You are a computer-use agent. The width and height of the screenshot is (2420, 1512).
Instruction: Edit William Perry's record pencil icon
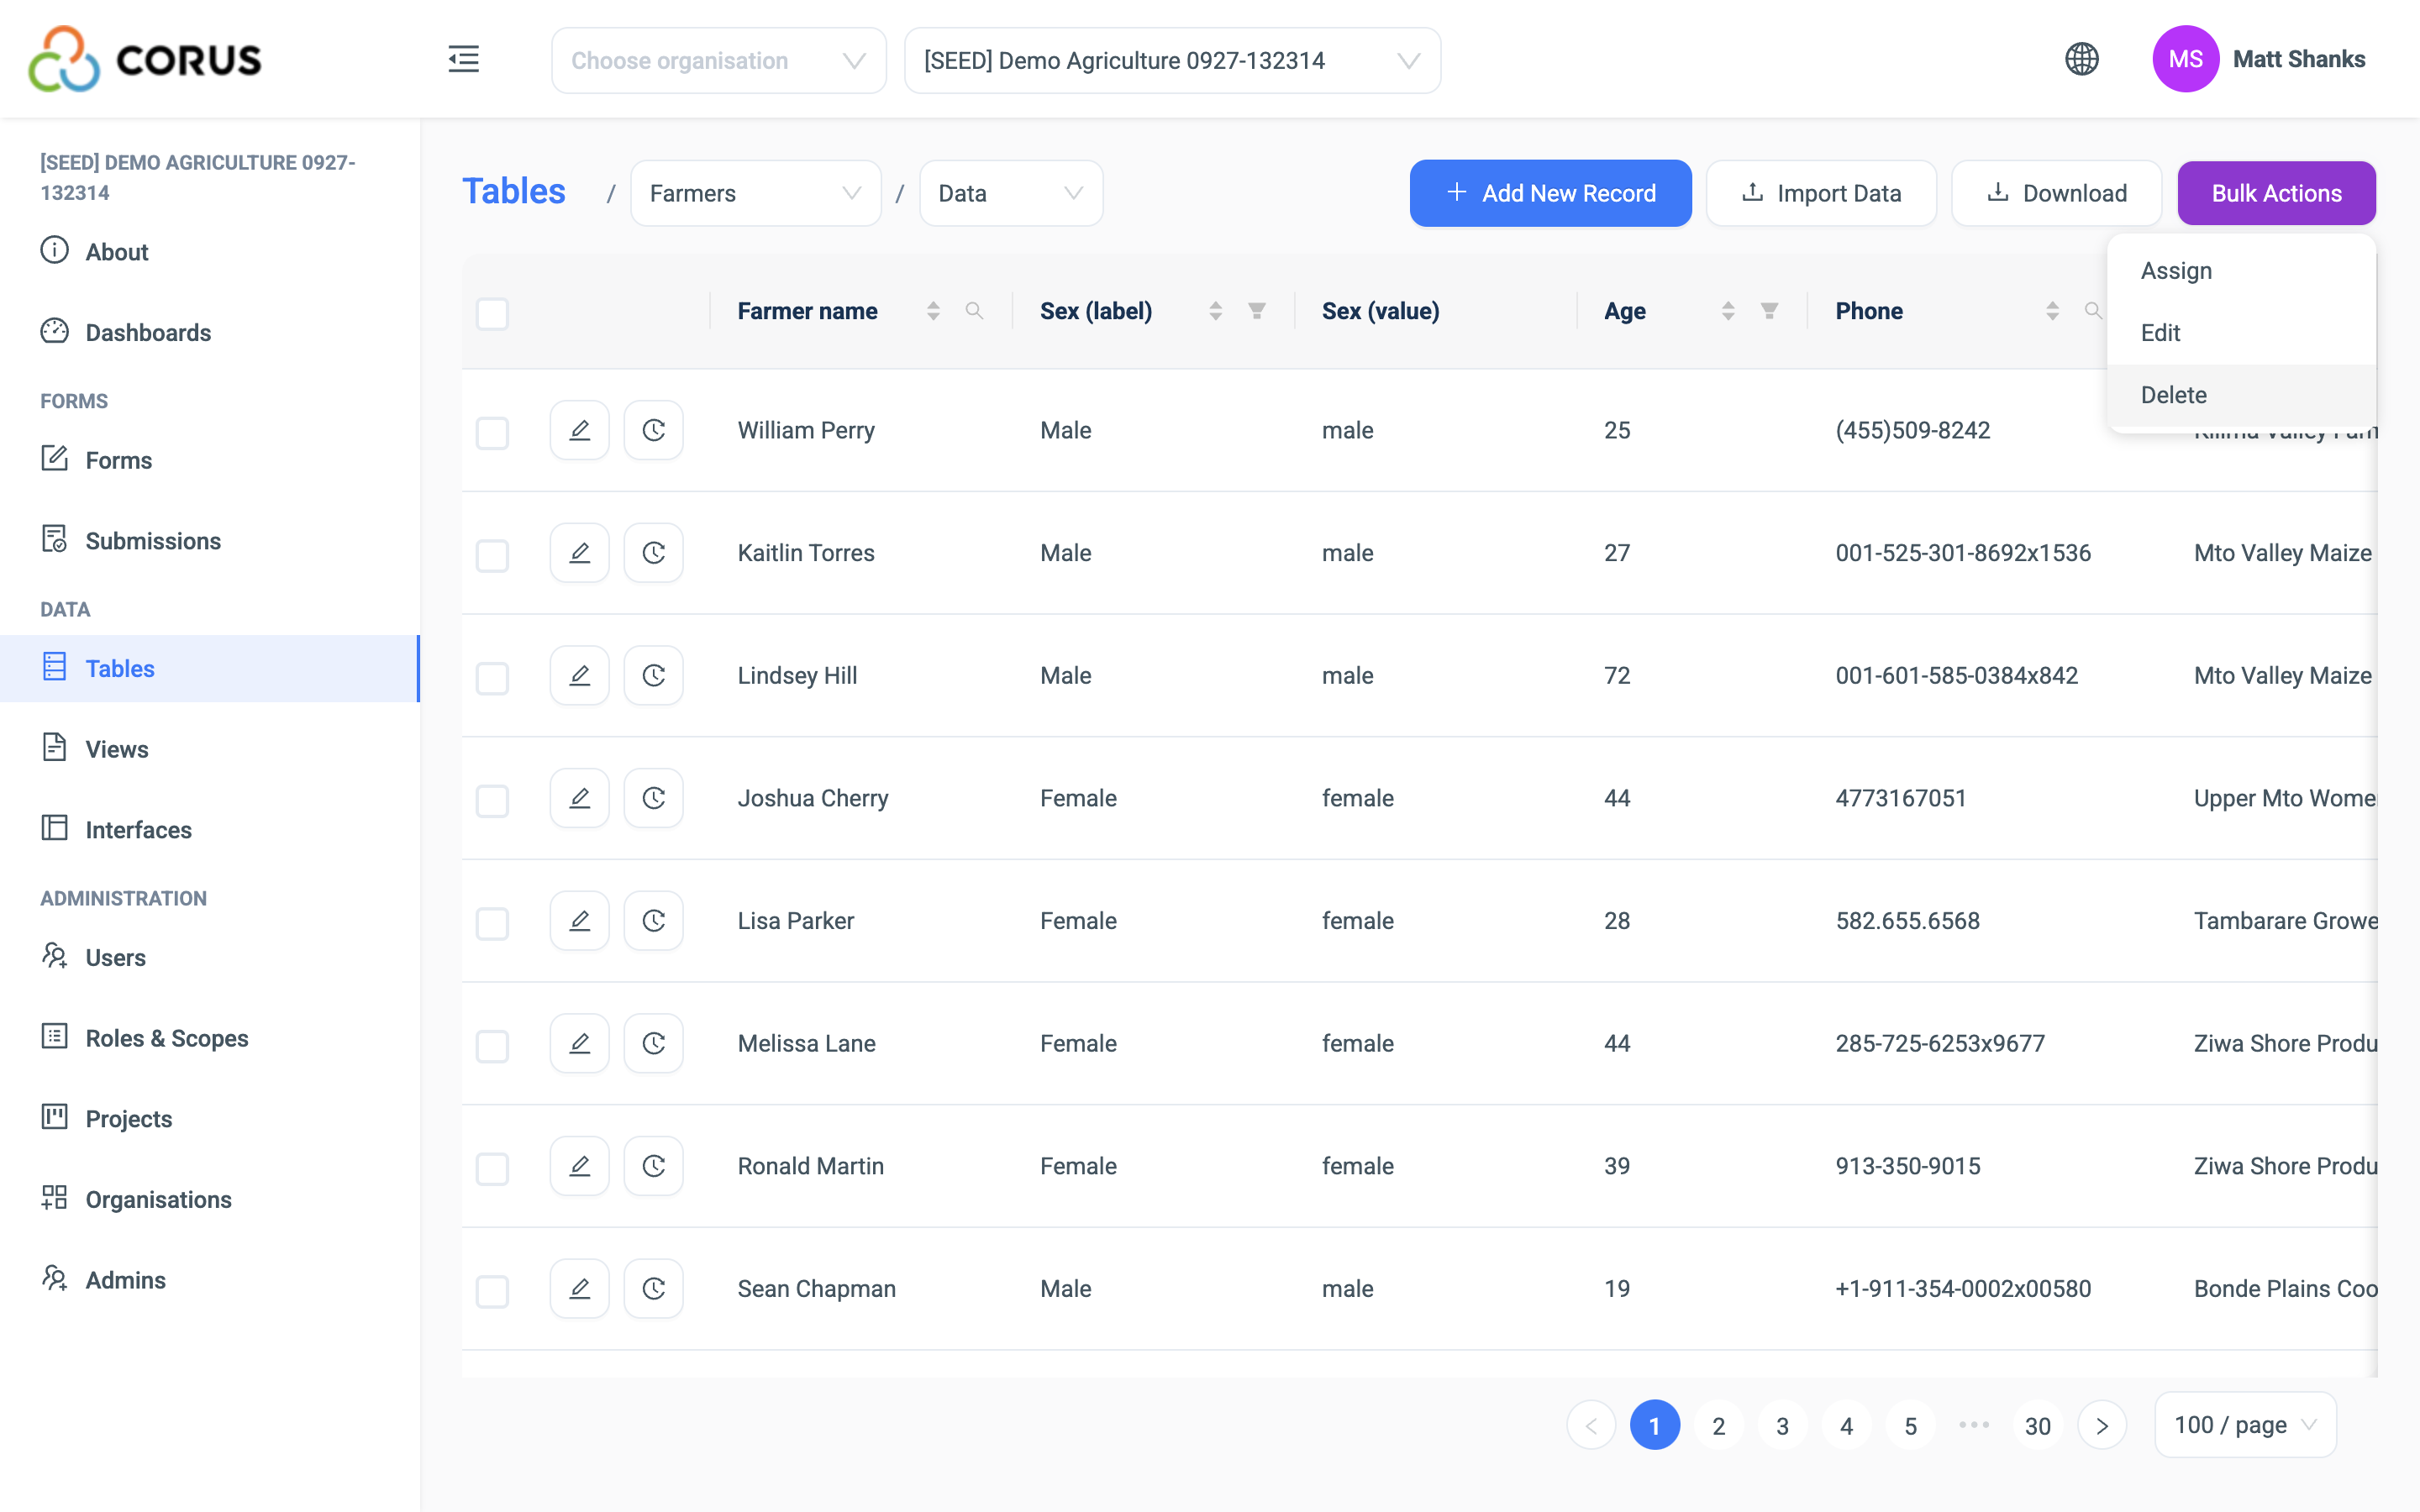point(579,430)
